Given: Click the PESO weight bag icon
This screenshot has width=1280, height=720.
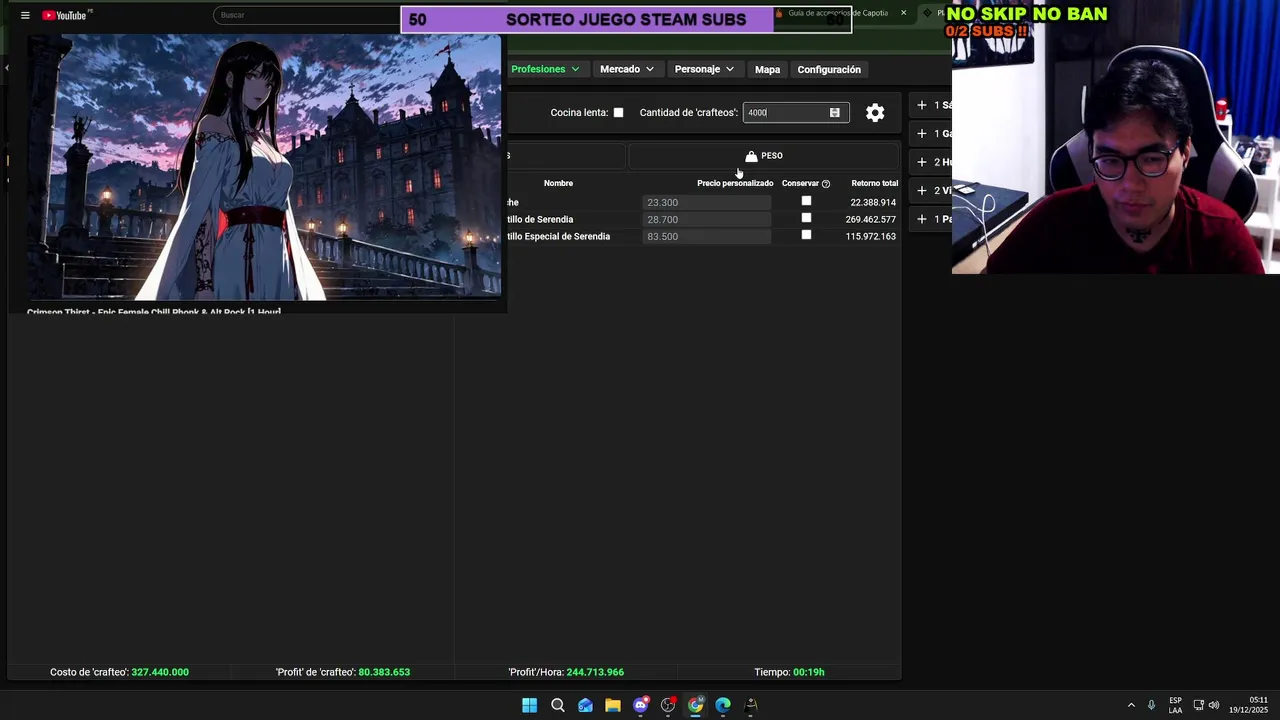Looking at the screenshot, I should point(751,156).
